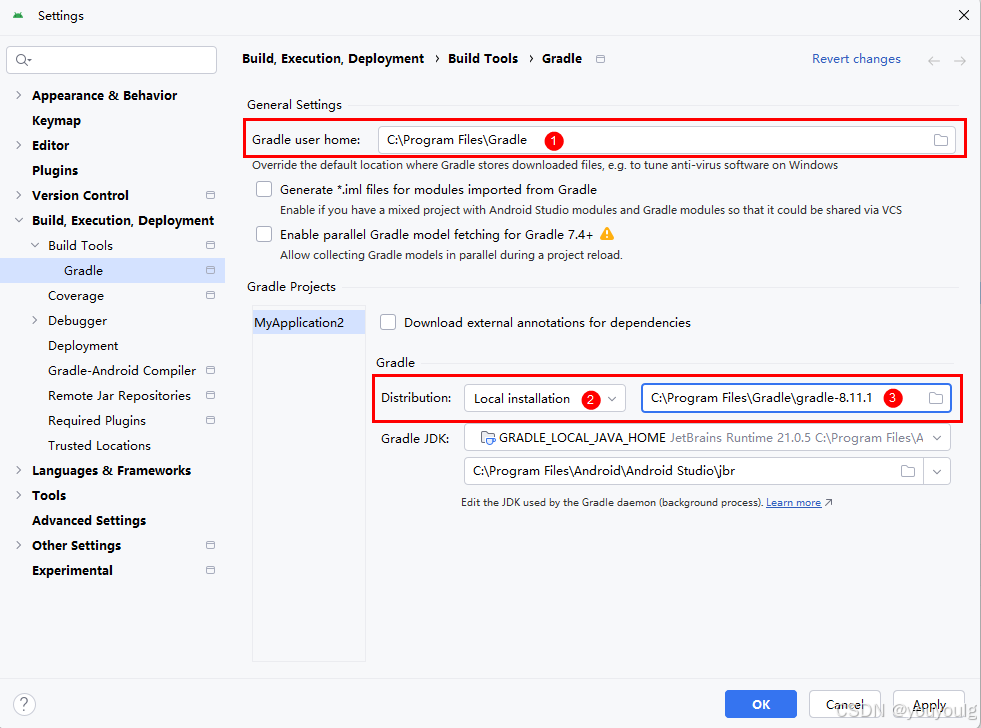Open the Distribution dropdown showing Local installation
The image size is (981, 728).
(544, 398)
